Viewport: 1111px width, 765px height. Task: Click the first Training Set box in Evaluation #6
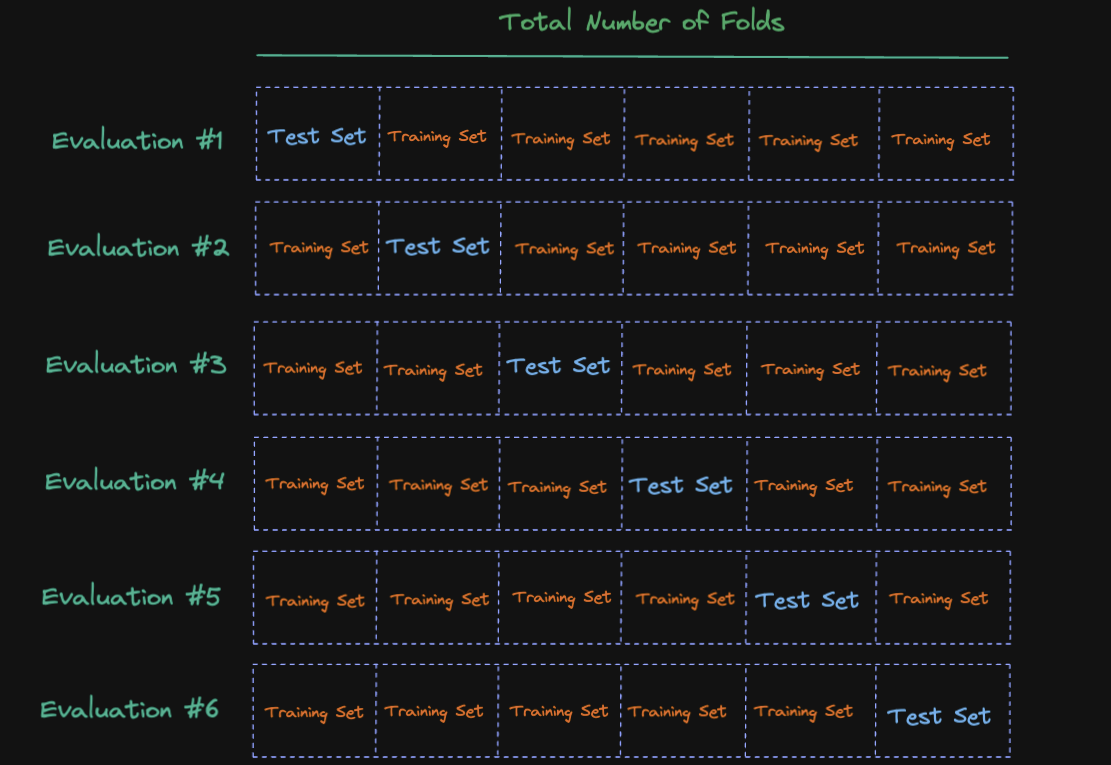(314, 710)
